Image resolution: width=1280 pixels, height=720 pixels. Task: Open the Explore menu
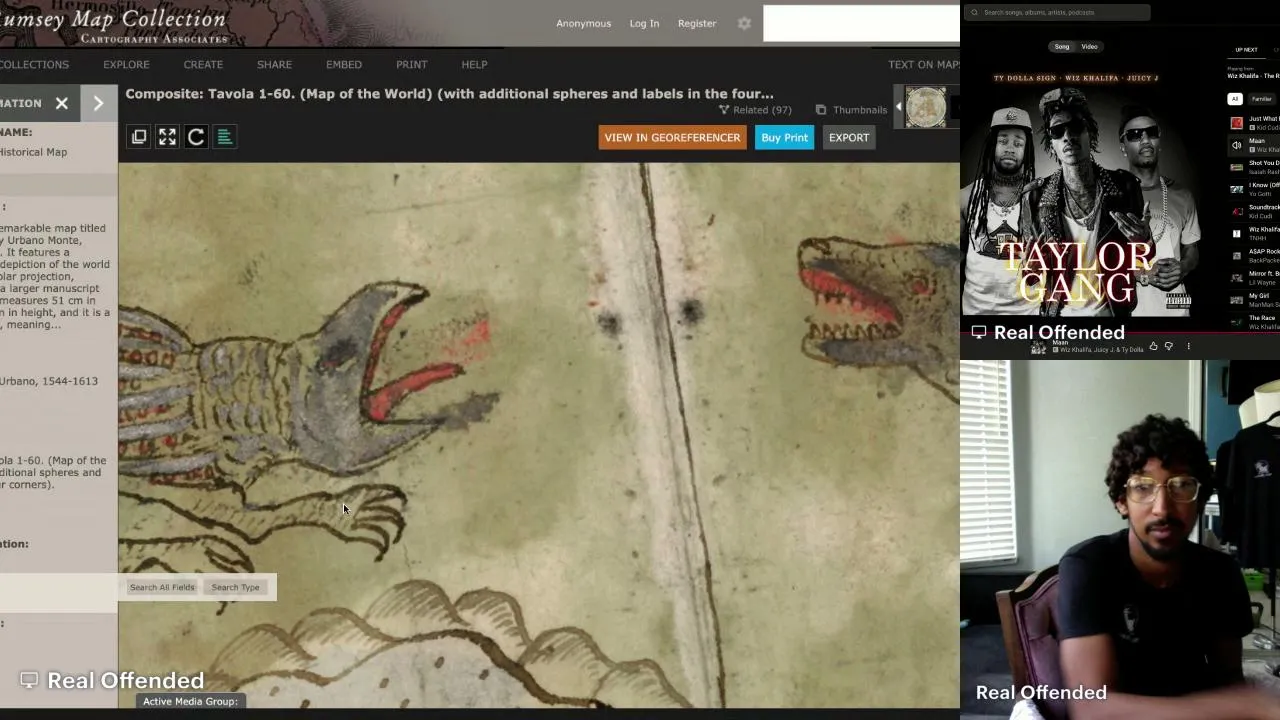126,64
